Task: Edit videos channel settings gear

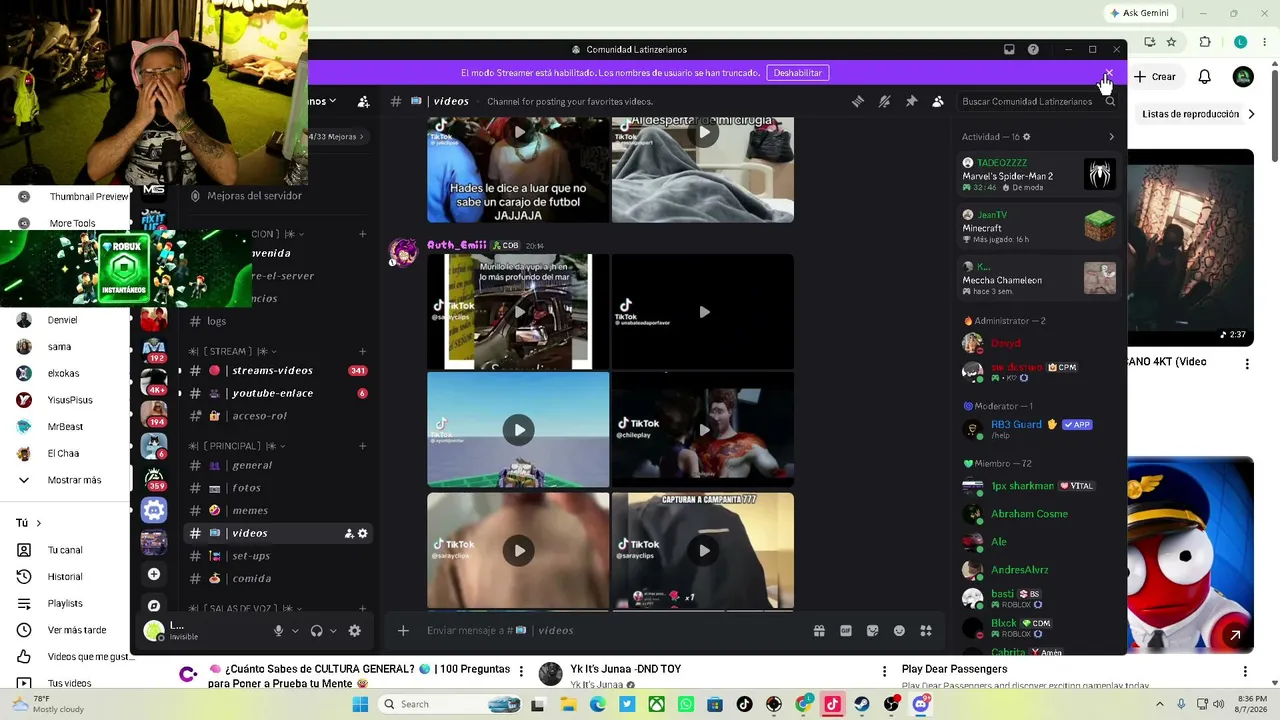Action: 362,533
